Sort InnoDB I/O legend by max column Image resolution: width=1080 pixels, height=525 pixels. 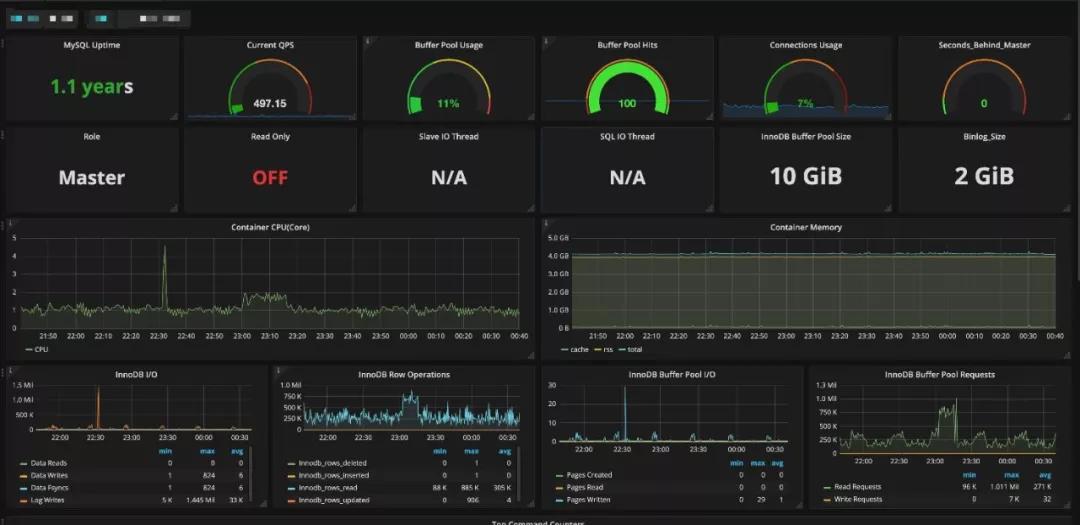pyautogui.click(x=207, y=452)
